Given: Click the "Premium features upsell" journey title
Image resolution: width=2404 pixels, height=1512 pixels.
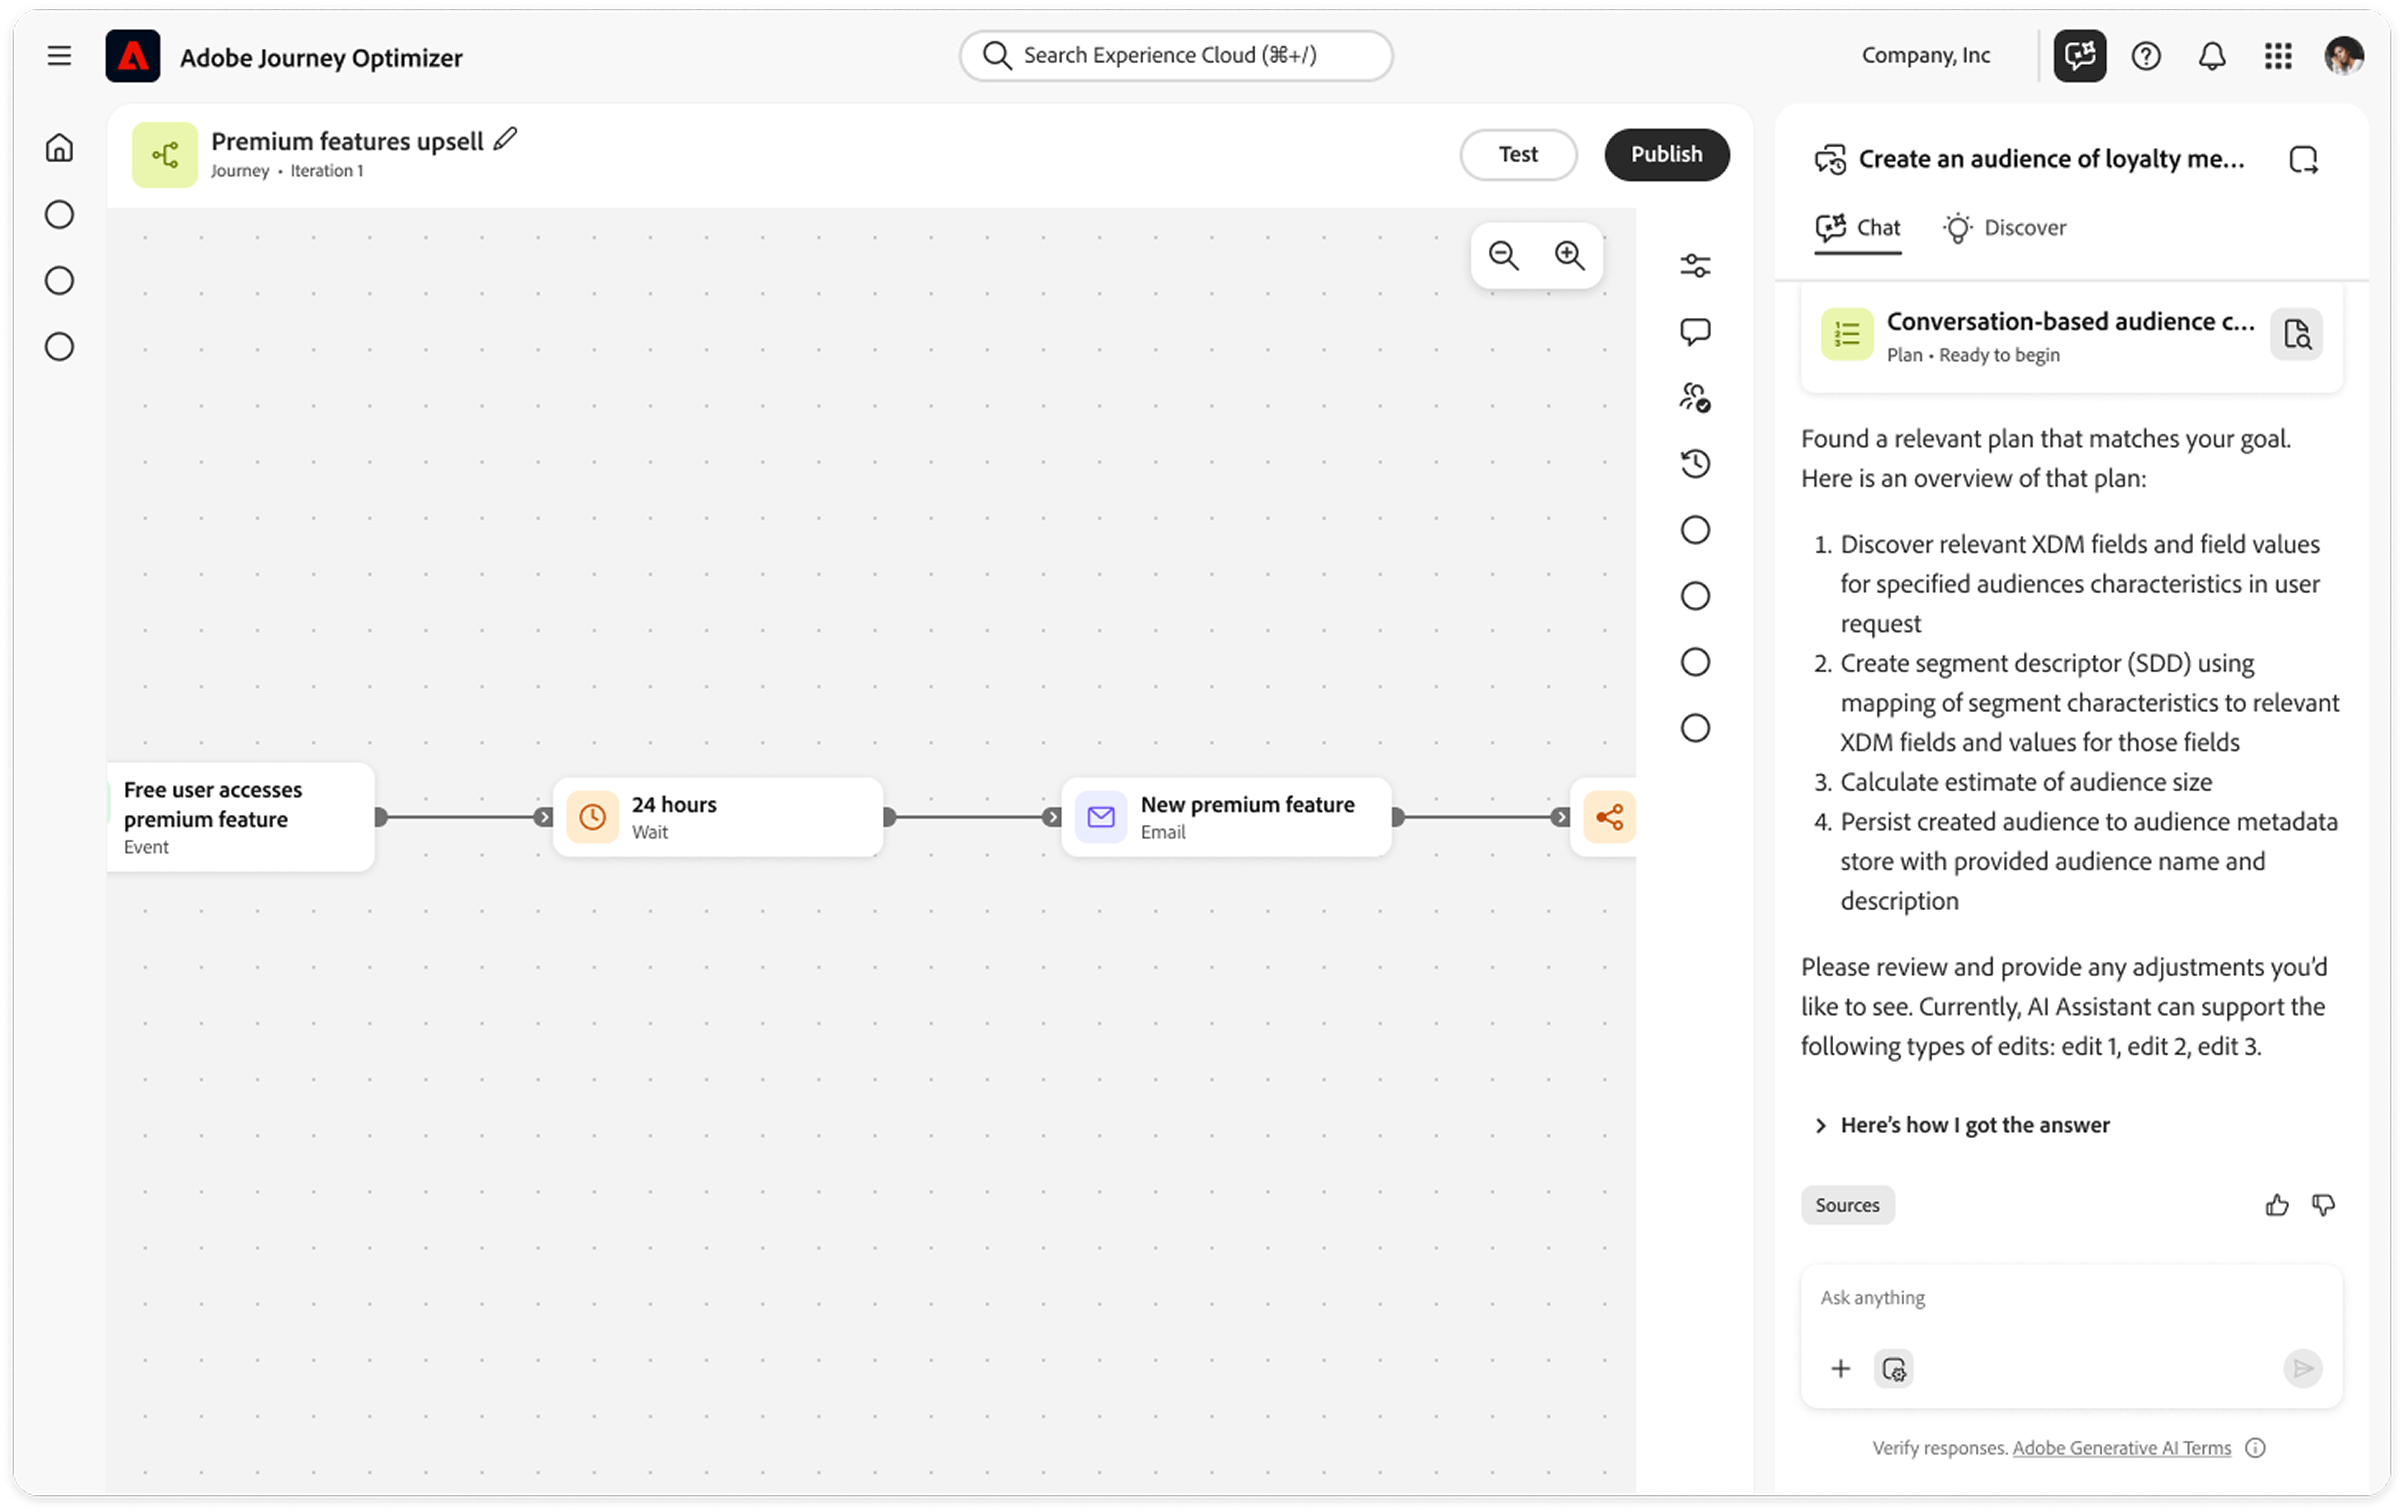Looking at the screenshot, I should tap(347, 141).
